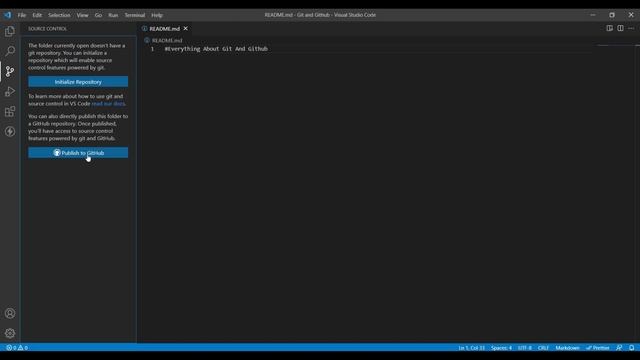Select the README.md editor tab
The width and height of the screenshot is (640, 360).
coord(164,29)
